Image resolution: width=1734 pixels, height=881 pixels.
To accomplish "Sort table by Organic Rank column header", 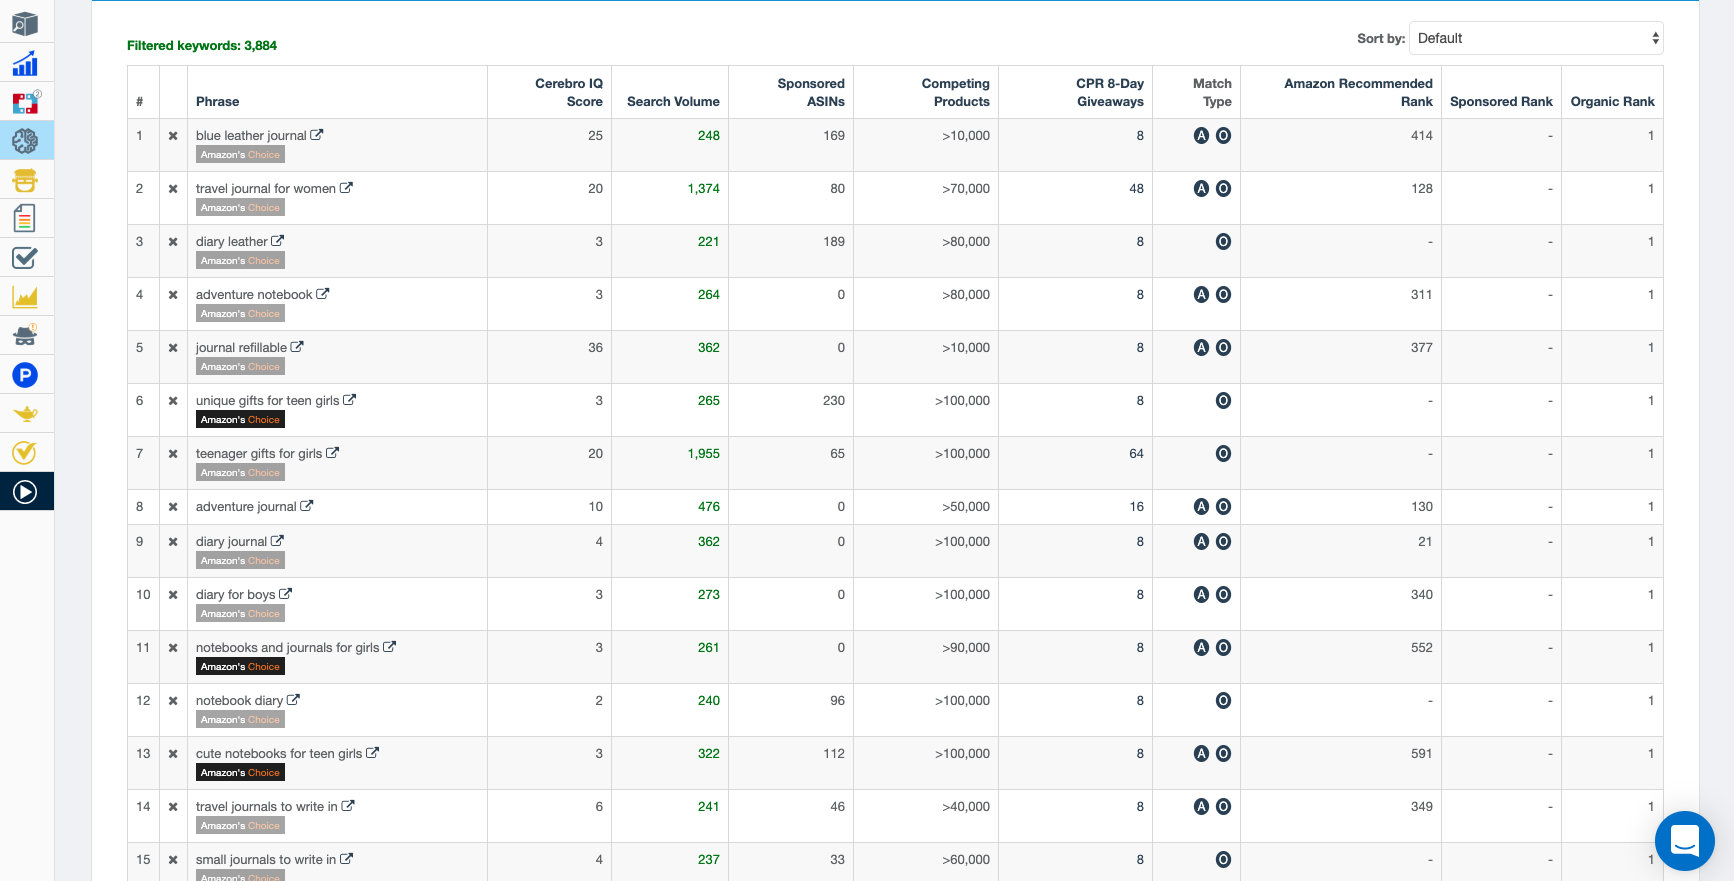I will pos(1611,101).
